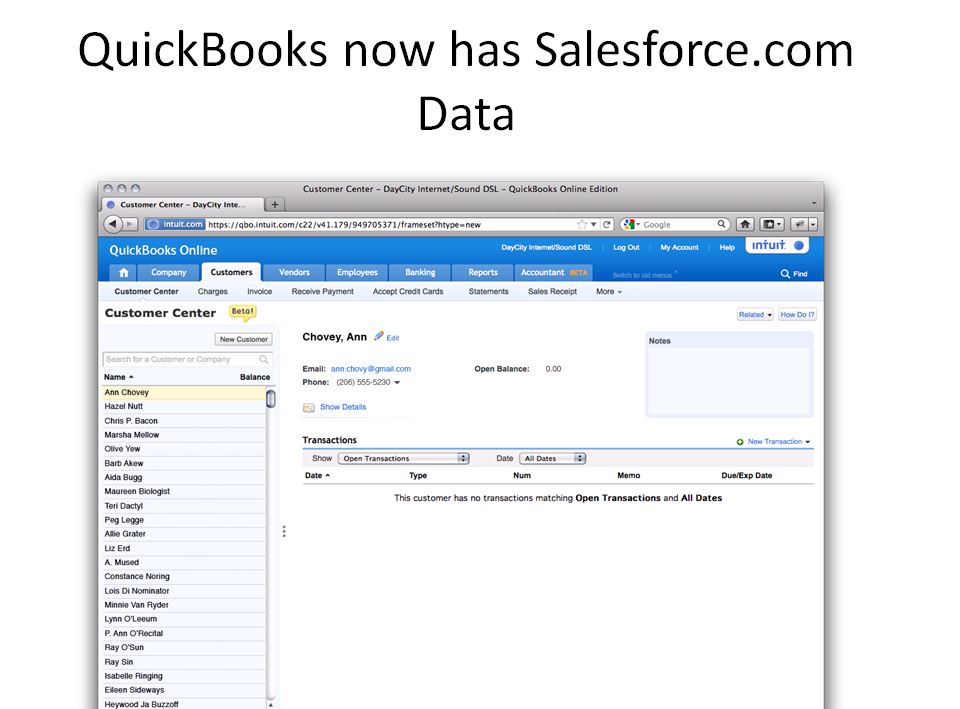Open the Sales Receipt submenu item

coord(552,291)
